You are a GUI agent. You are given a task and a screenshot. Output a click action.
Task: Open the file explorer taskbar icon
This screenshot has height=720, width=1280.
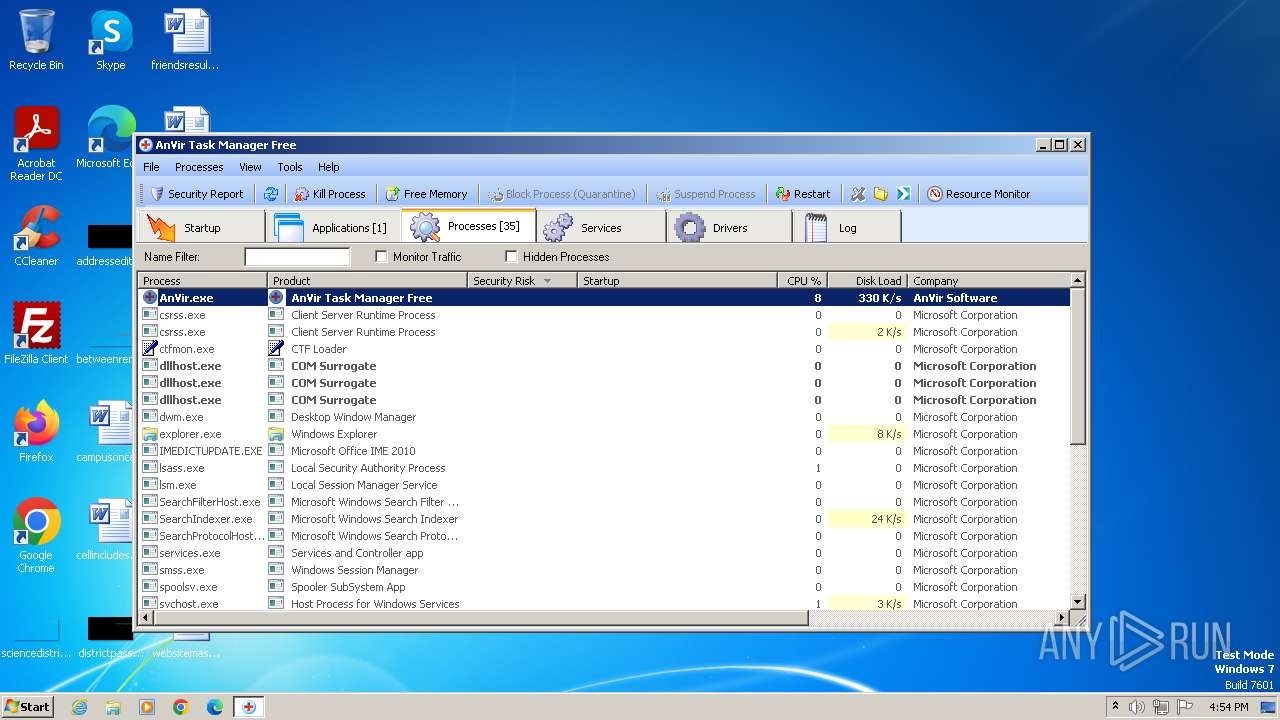tap(113, 707)
